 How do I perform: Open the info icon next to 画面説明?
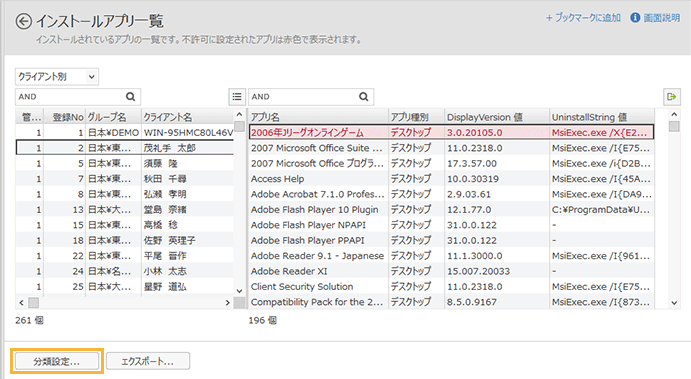tap(635, 18)
